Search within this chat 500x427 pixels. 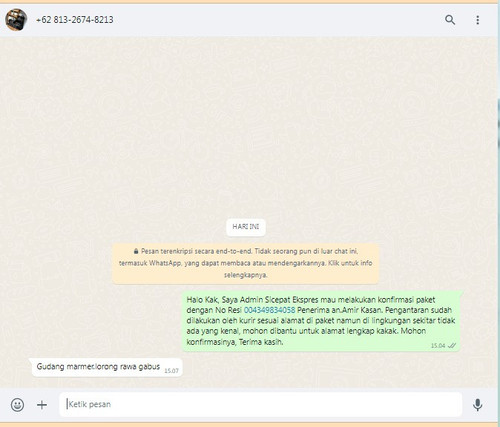click(x=450, y=20)
